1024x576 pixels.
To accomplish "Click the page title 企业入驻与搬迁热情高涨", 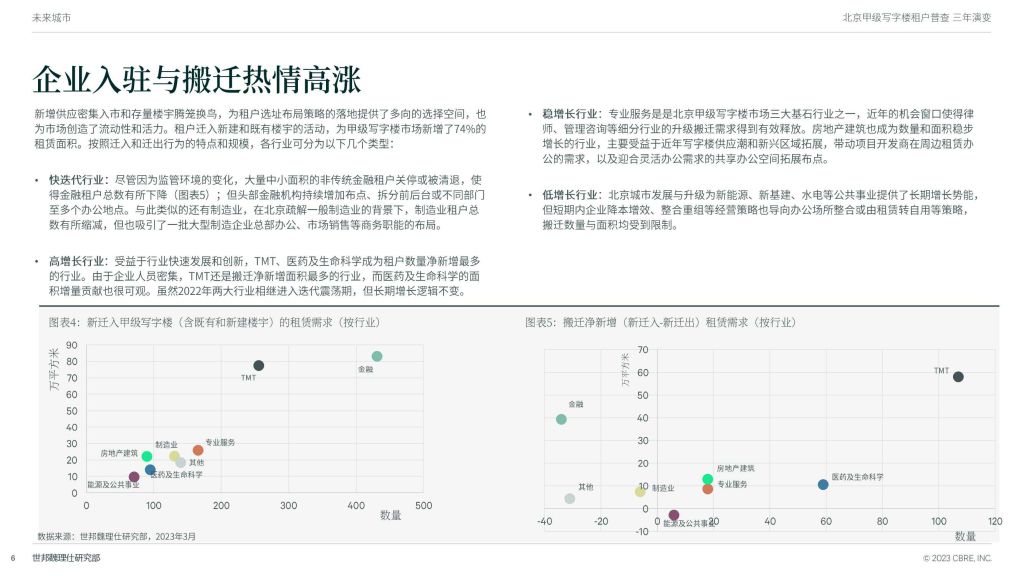I will [197, 80].
